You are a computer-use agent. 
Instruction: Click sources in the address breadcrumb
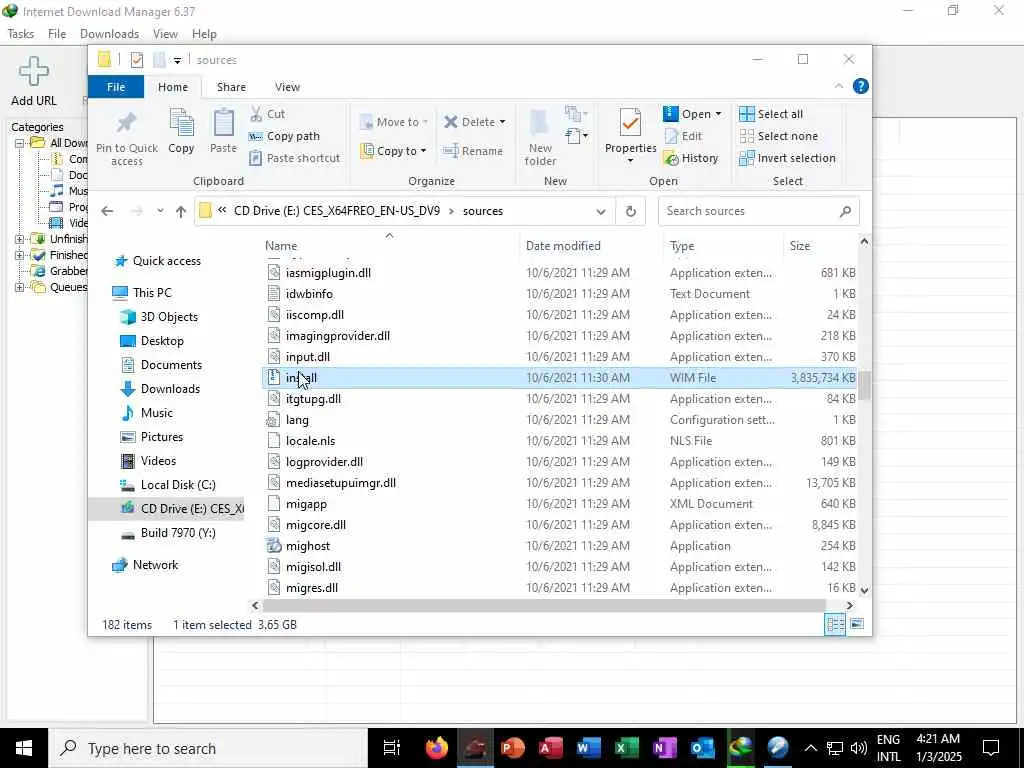tap(483, 211)
